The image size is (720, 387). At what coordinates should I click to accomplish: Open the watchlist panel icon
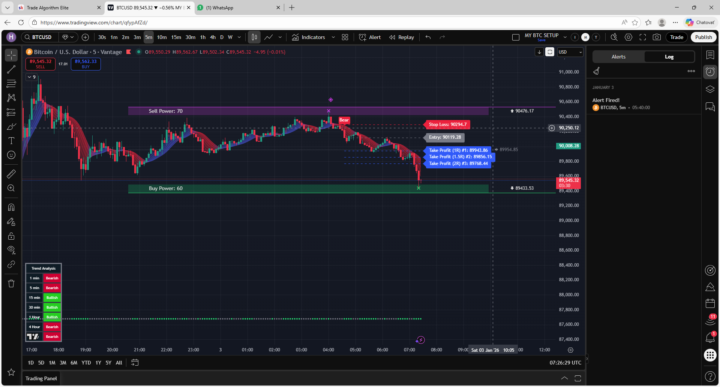tap(710, 55)
